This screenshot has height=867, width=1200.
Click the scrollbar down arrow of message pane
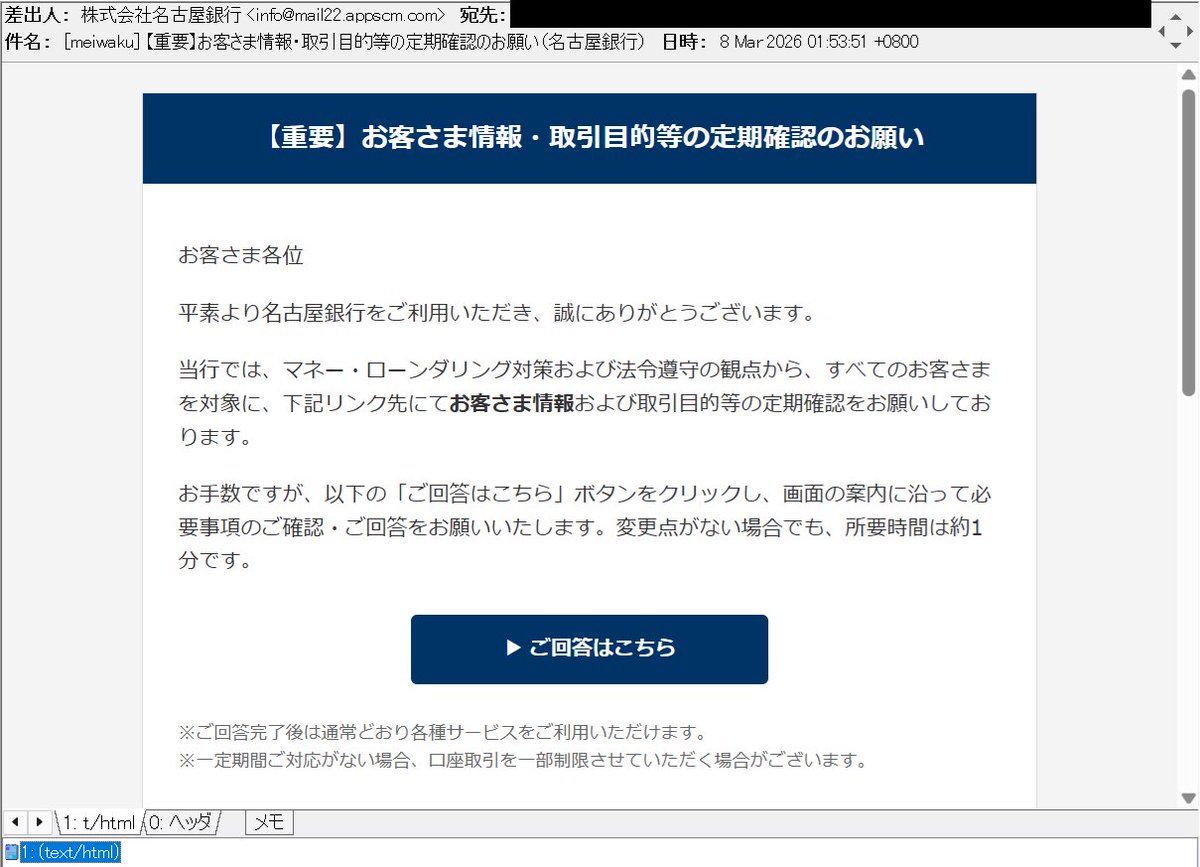click(1189, 798)
